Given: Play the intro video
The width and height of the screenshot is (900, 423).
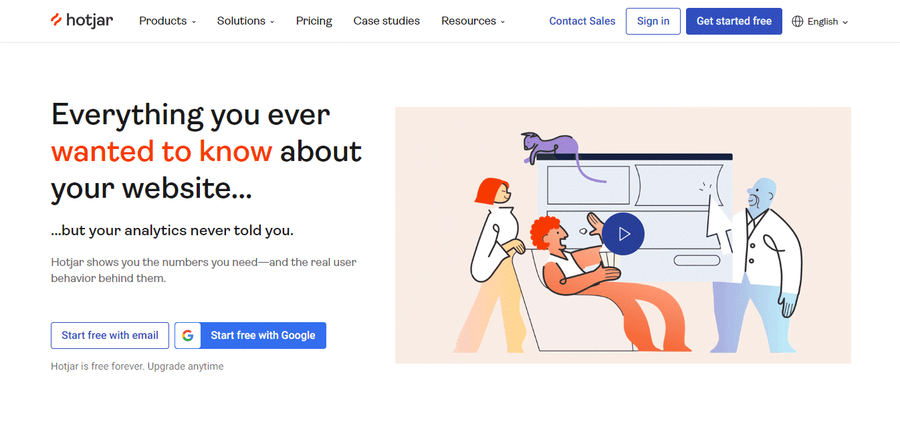Looking at the screenshot, I should point(623,234).
